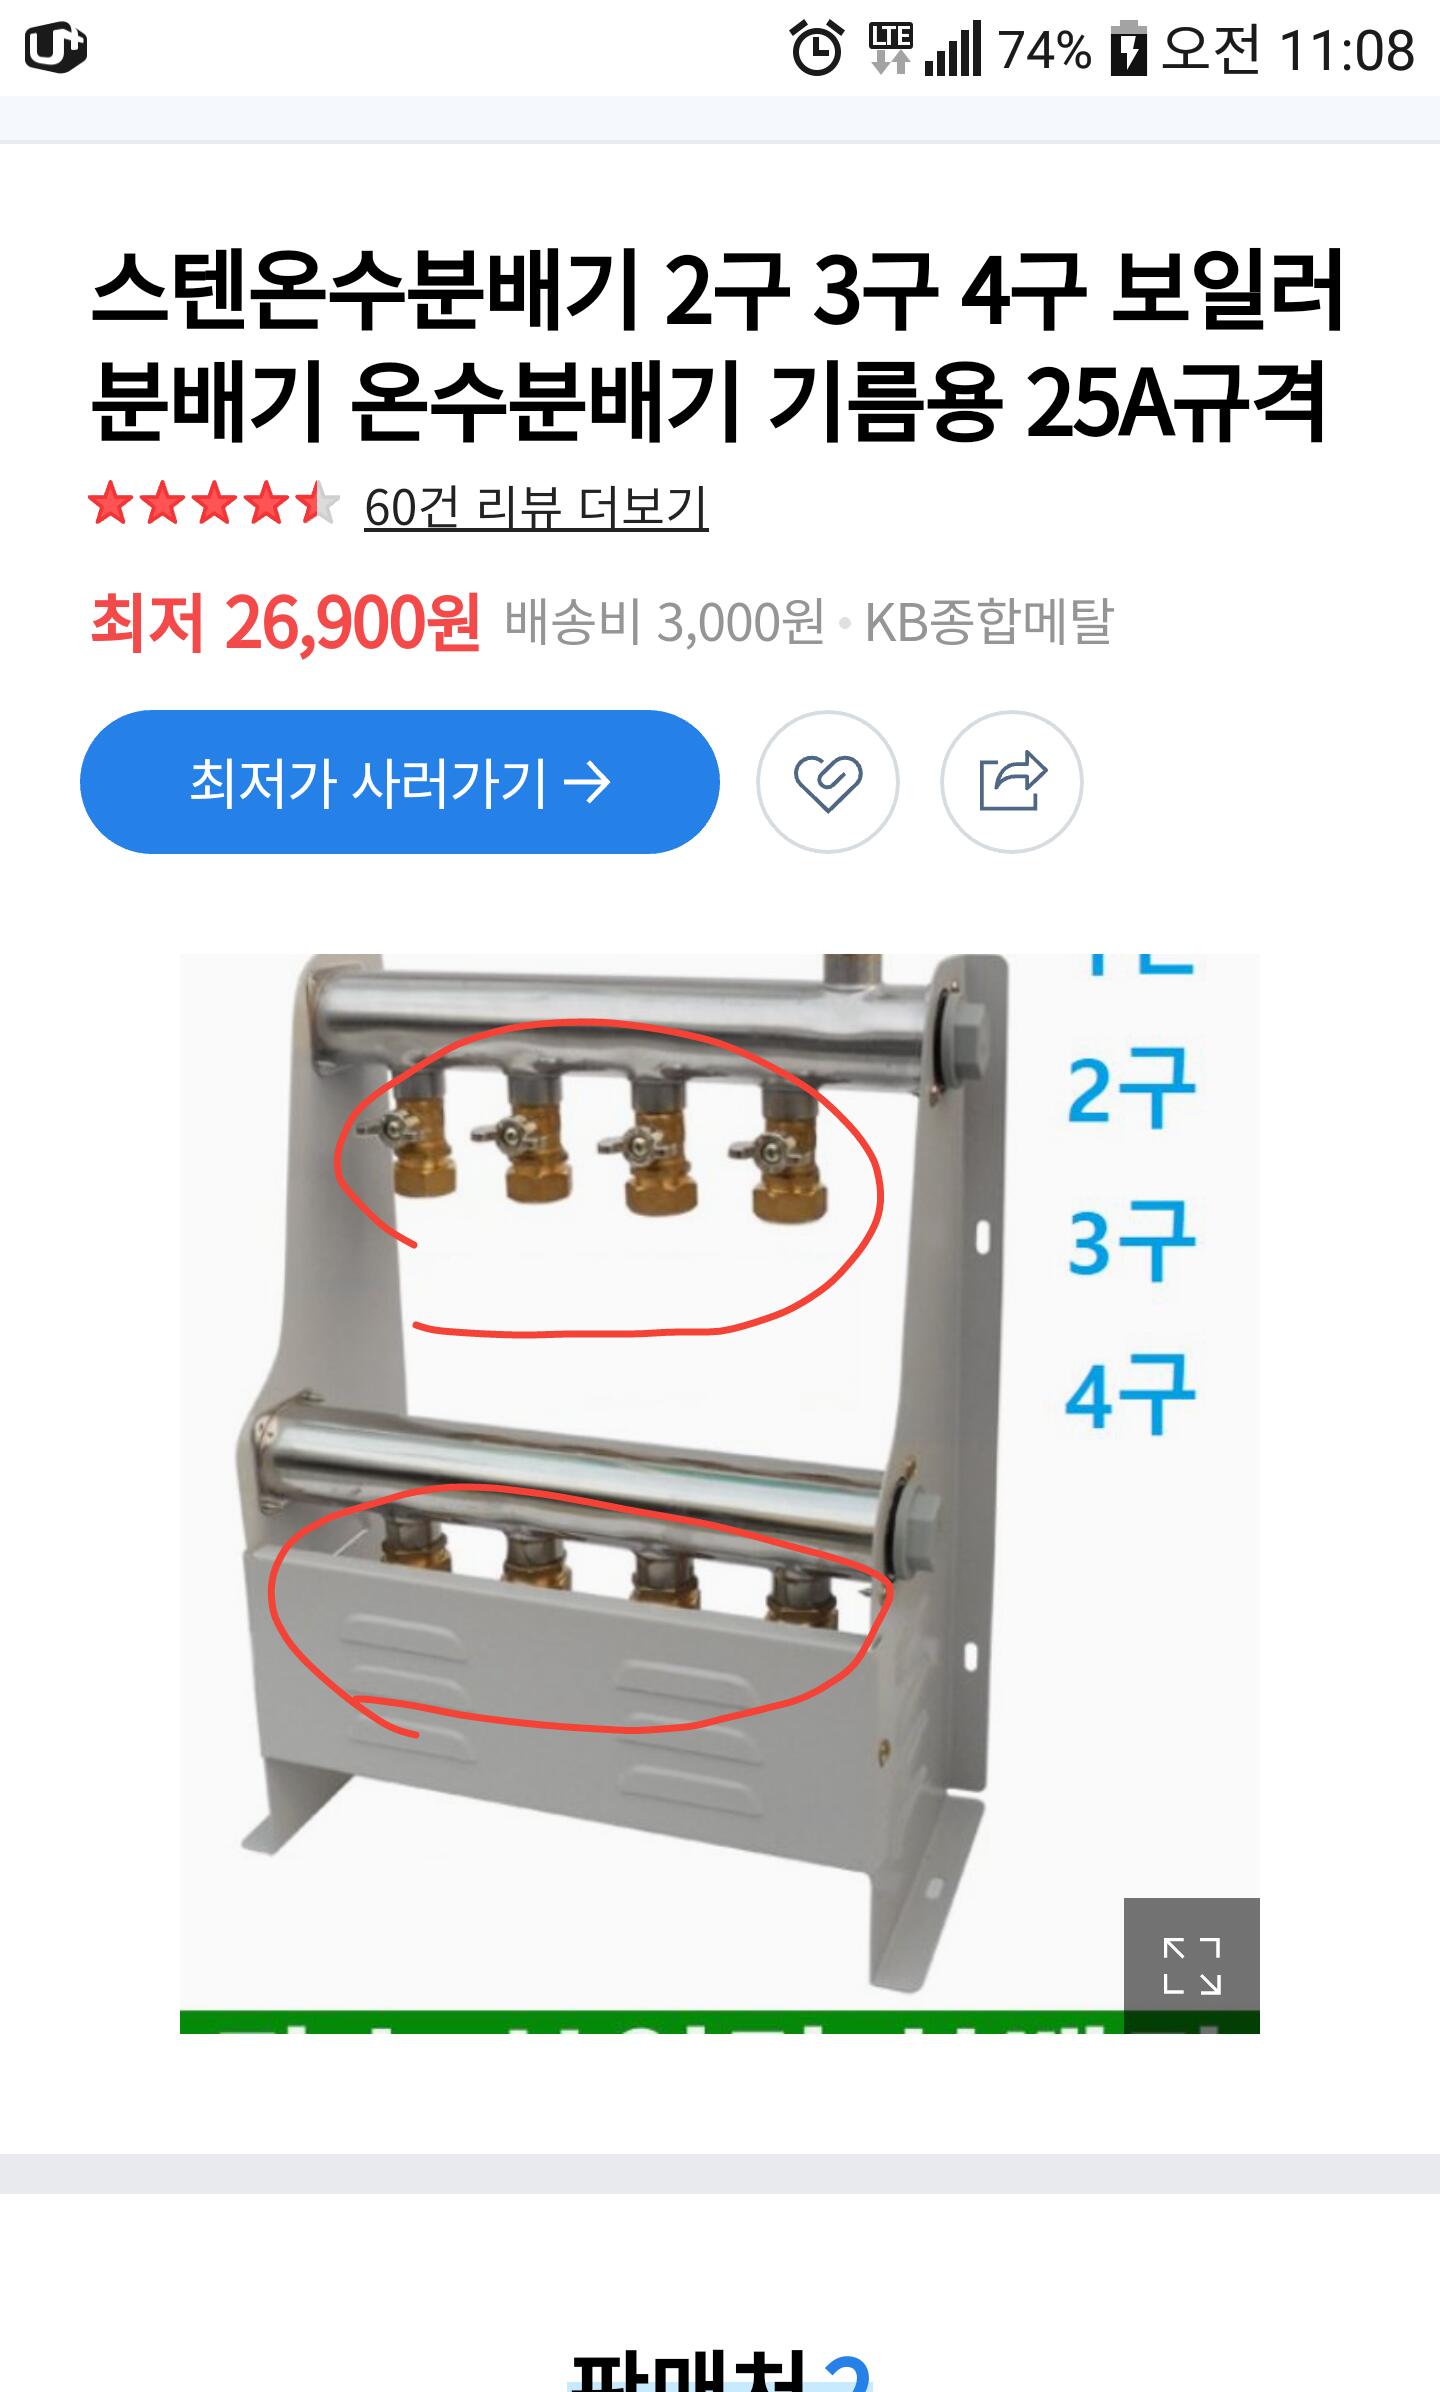Tap the 오전 11:08 clock
Screen dimensions: 1440x2392
[1288, 49]
